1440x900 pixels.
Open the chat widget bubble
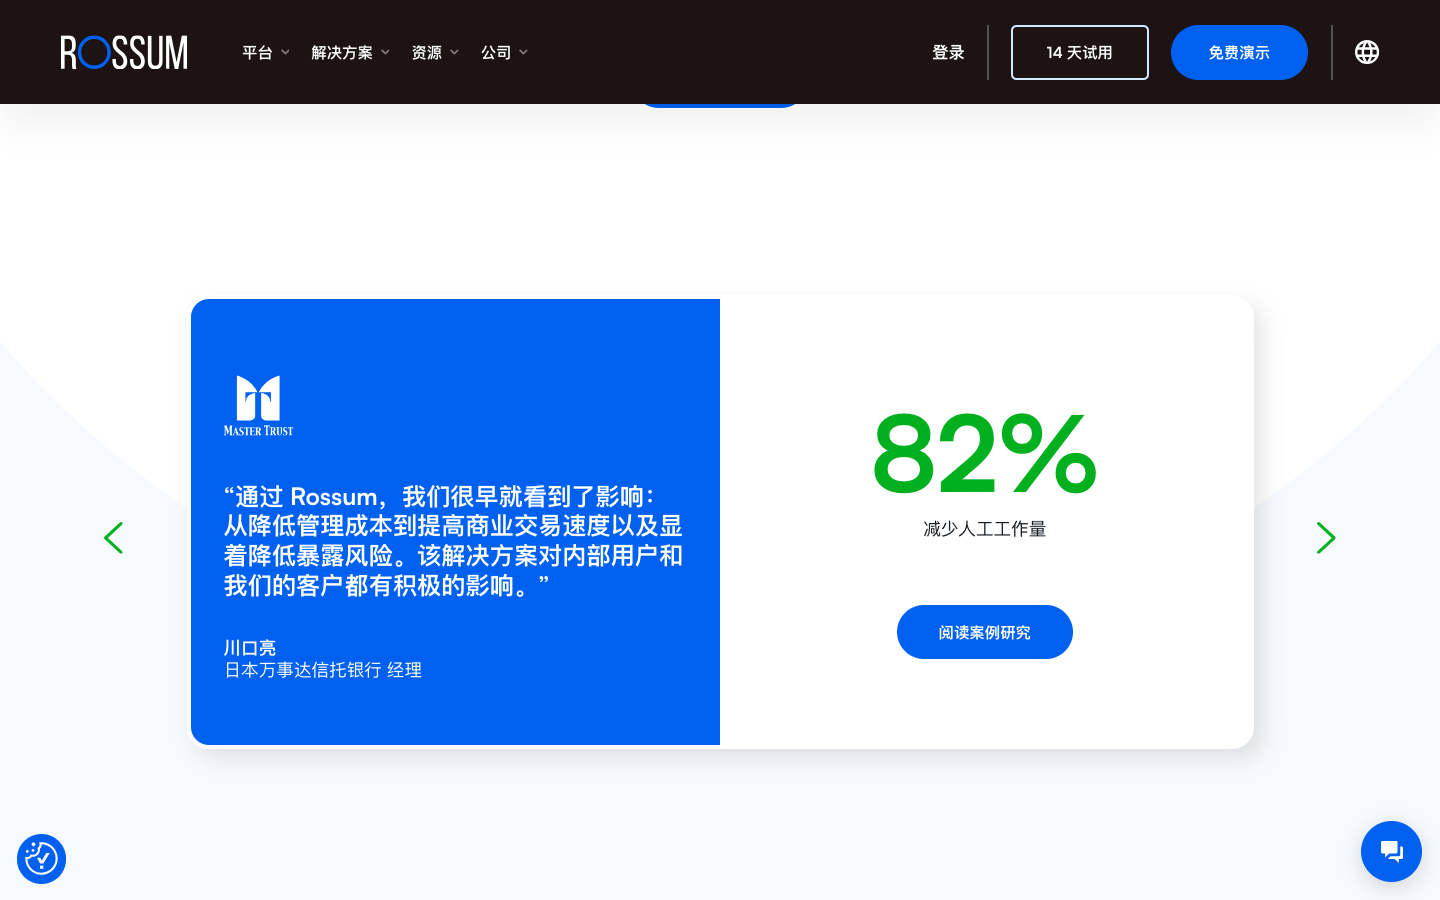(x=1391, y=851)
